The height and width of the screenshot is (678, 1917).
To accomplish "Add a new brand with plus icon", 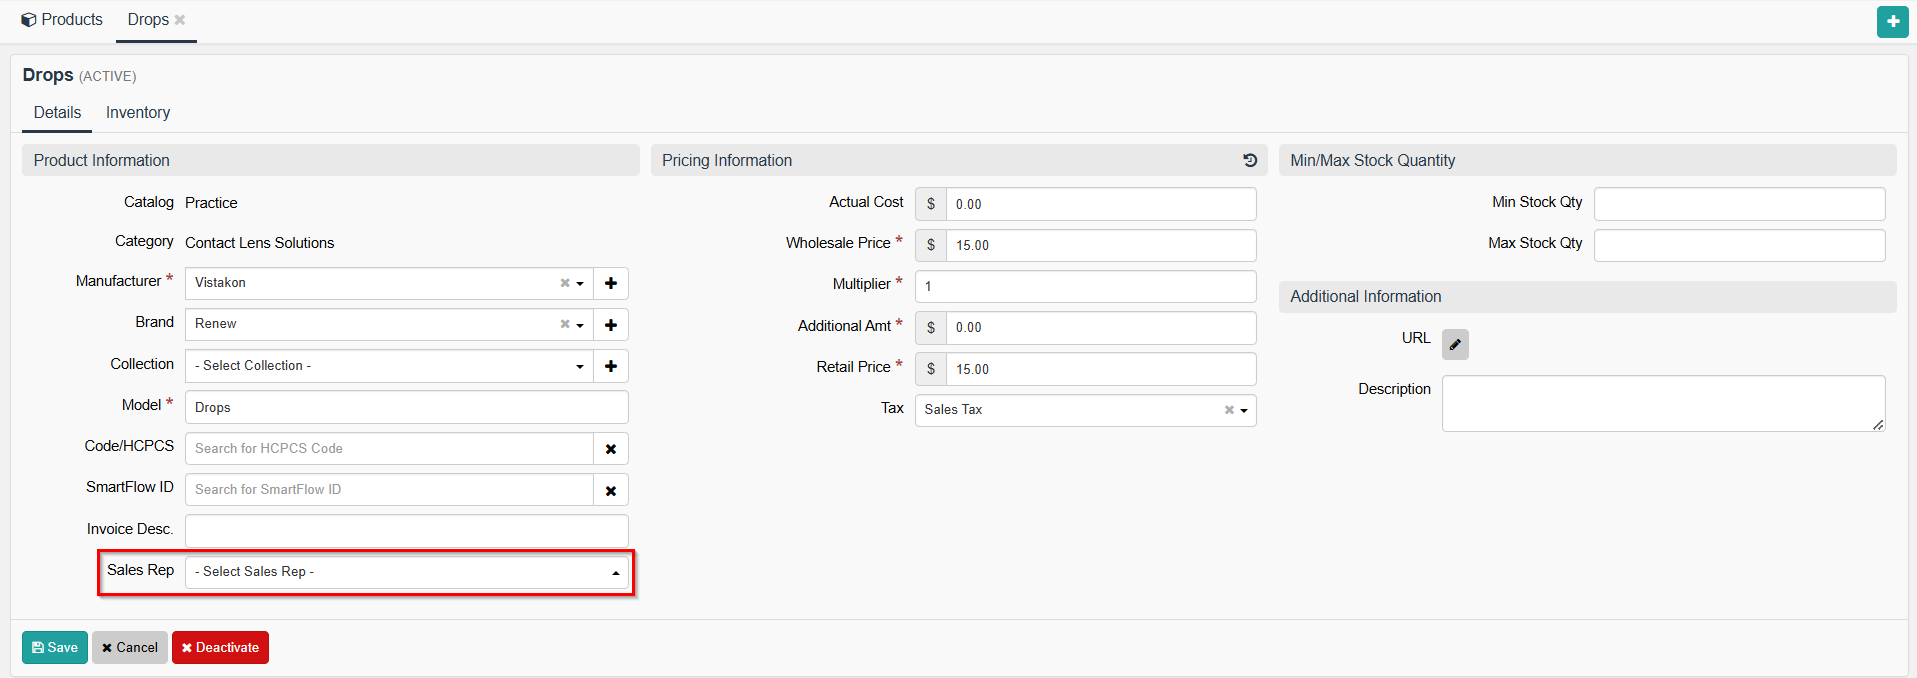I will [x=610, y=325].
